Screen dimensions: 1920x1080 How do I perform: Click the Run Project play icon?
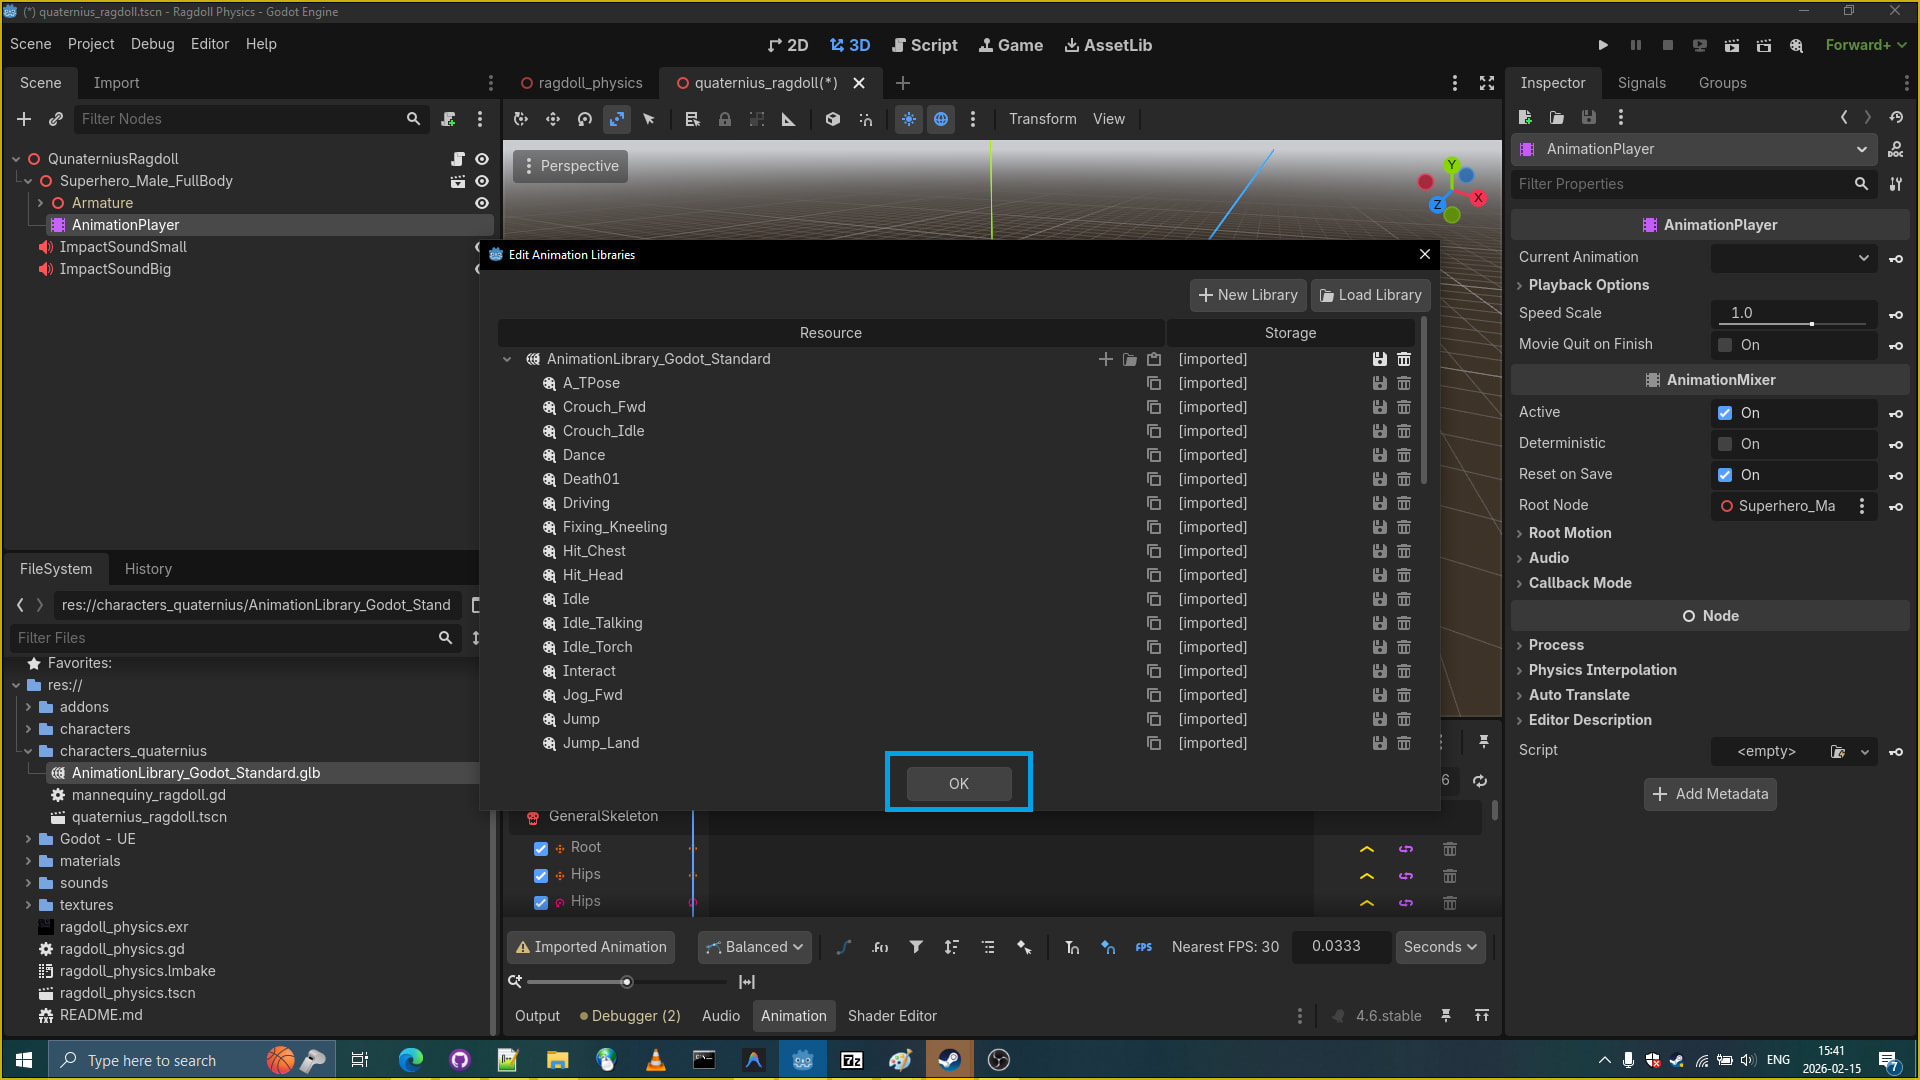(x=1603, y=45)
